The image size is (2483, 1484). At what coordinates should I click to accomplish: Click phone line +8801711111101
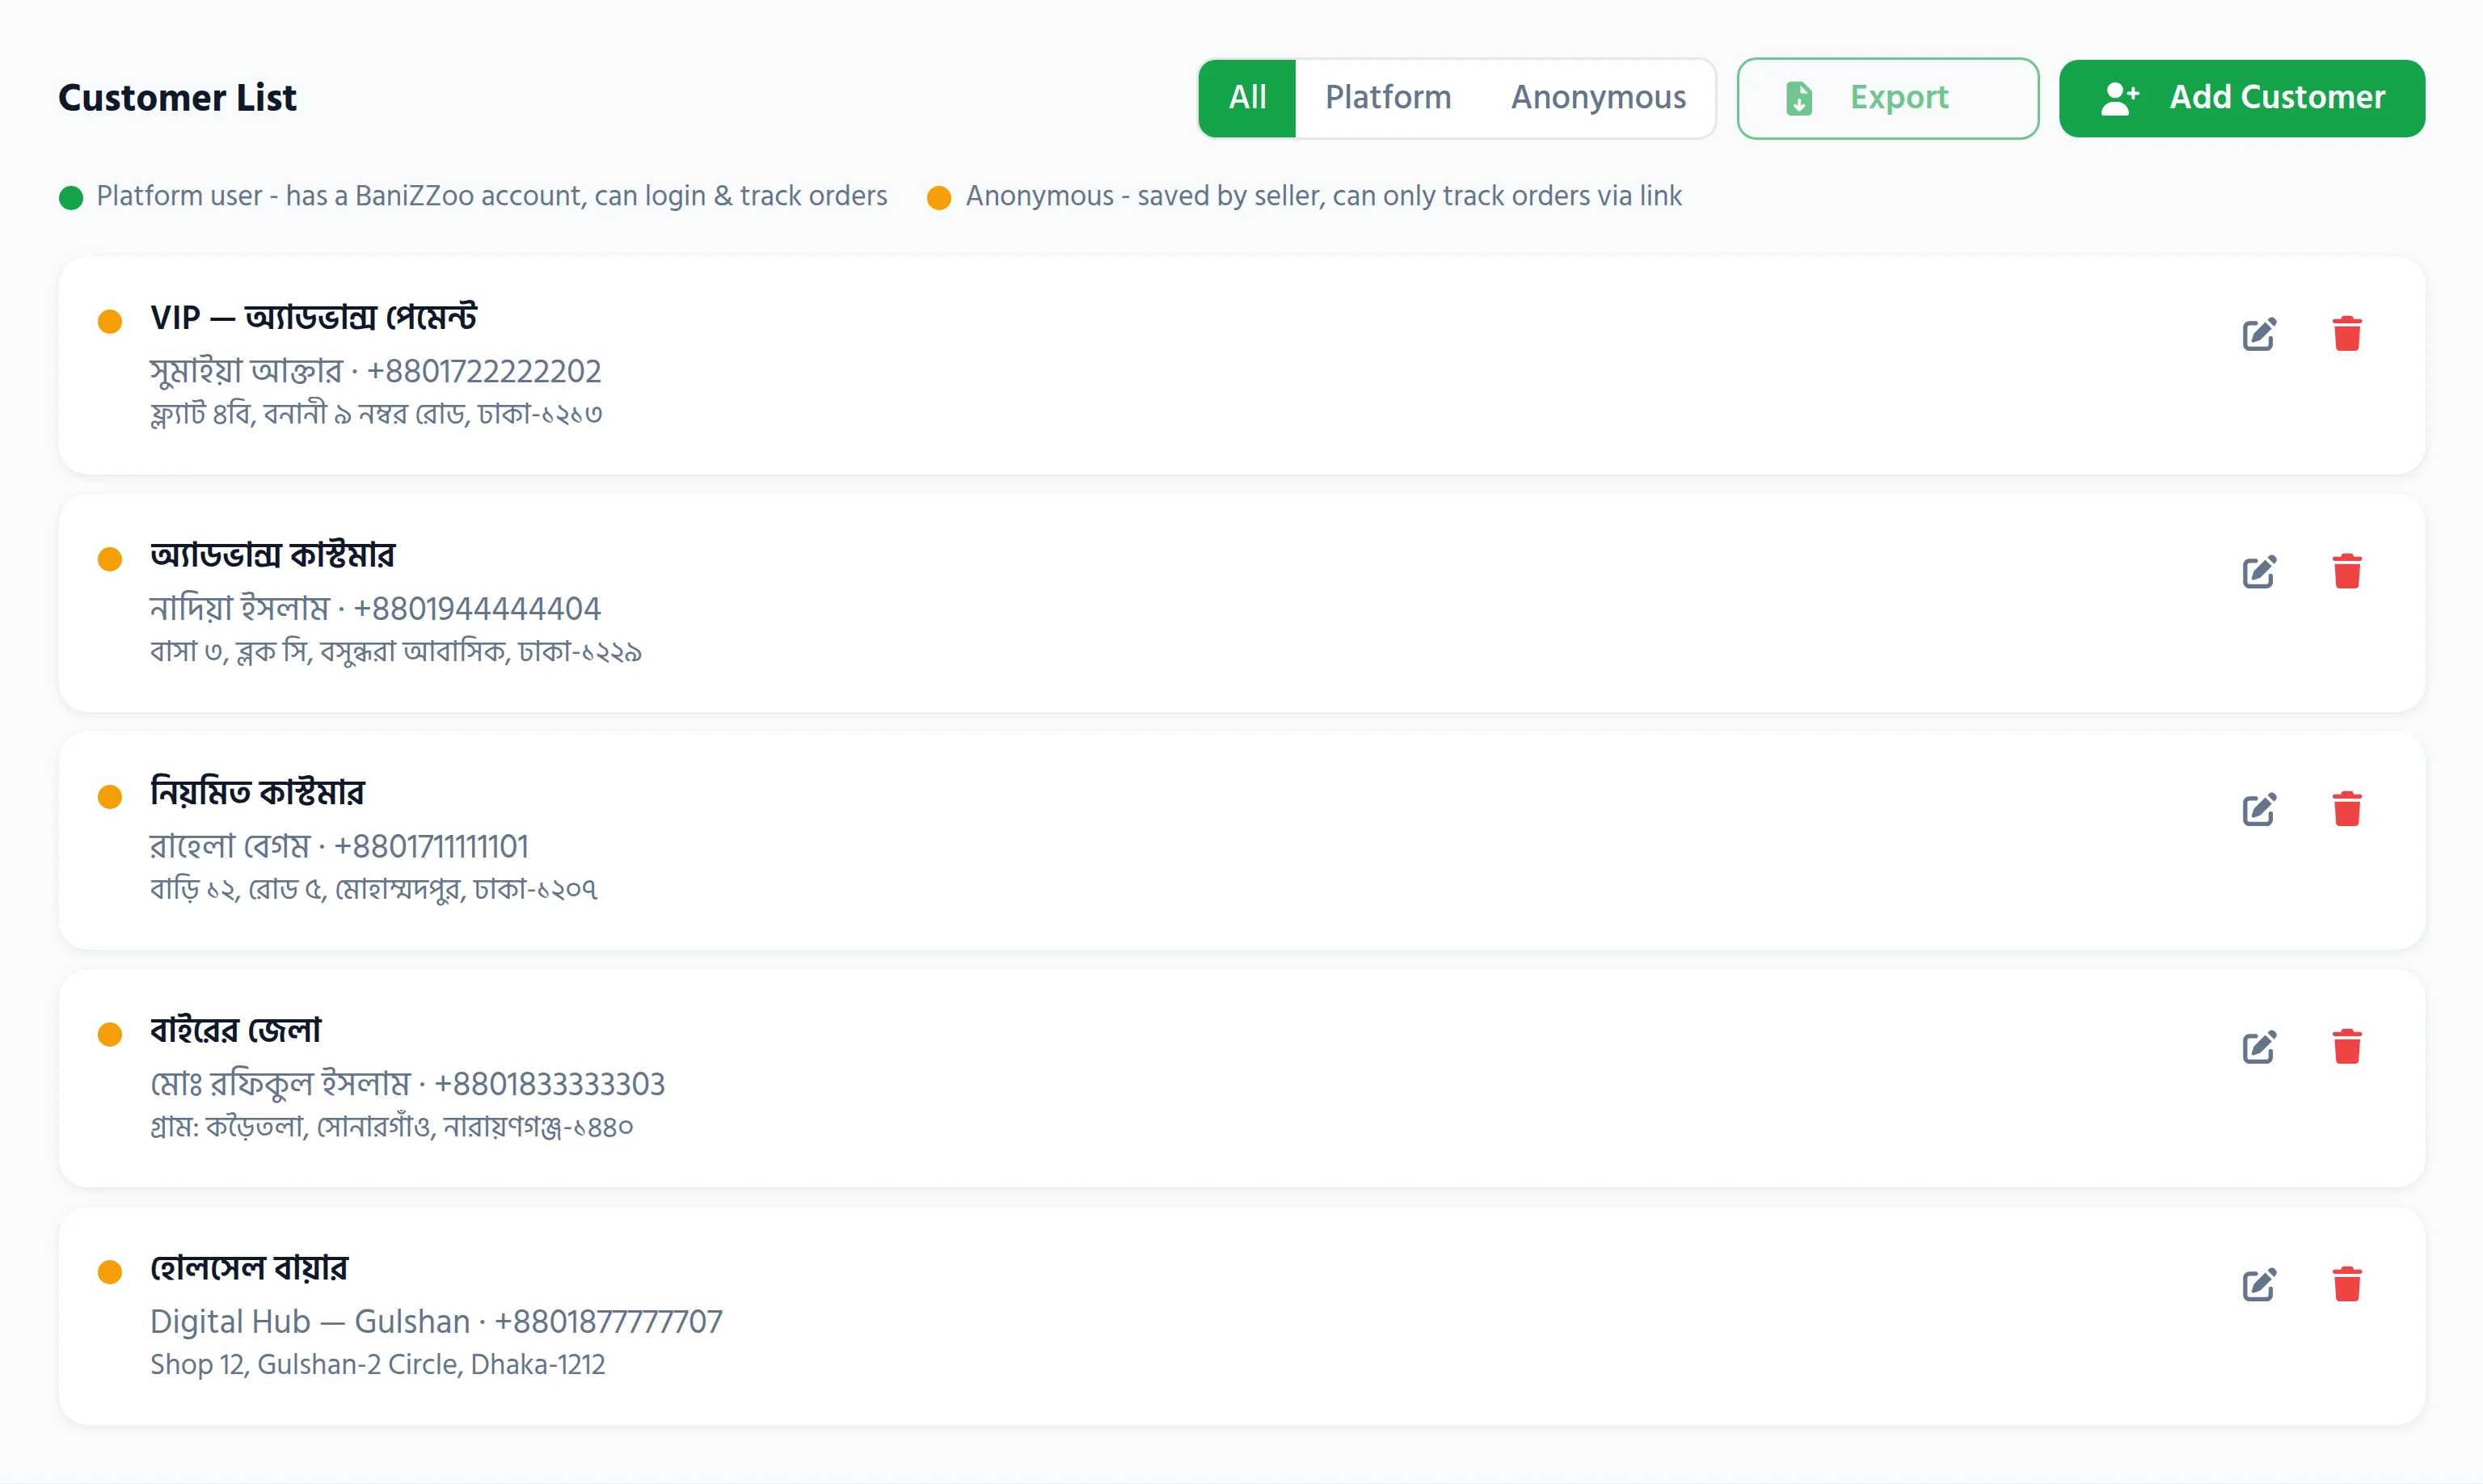(339, 846)
